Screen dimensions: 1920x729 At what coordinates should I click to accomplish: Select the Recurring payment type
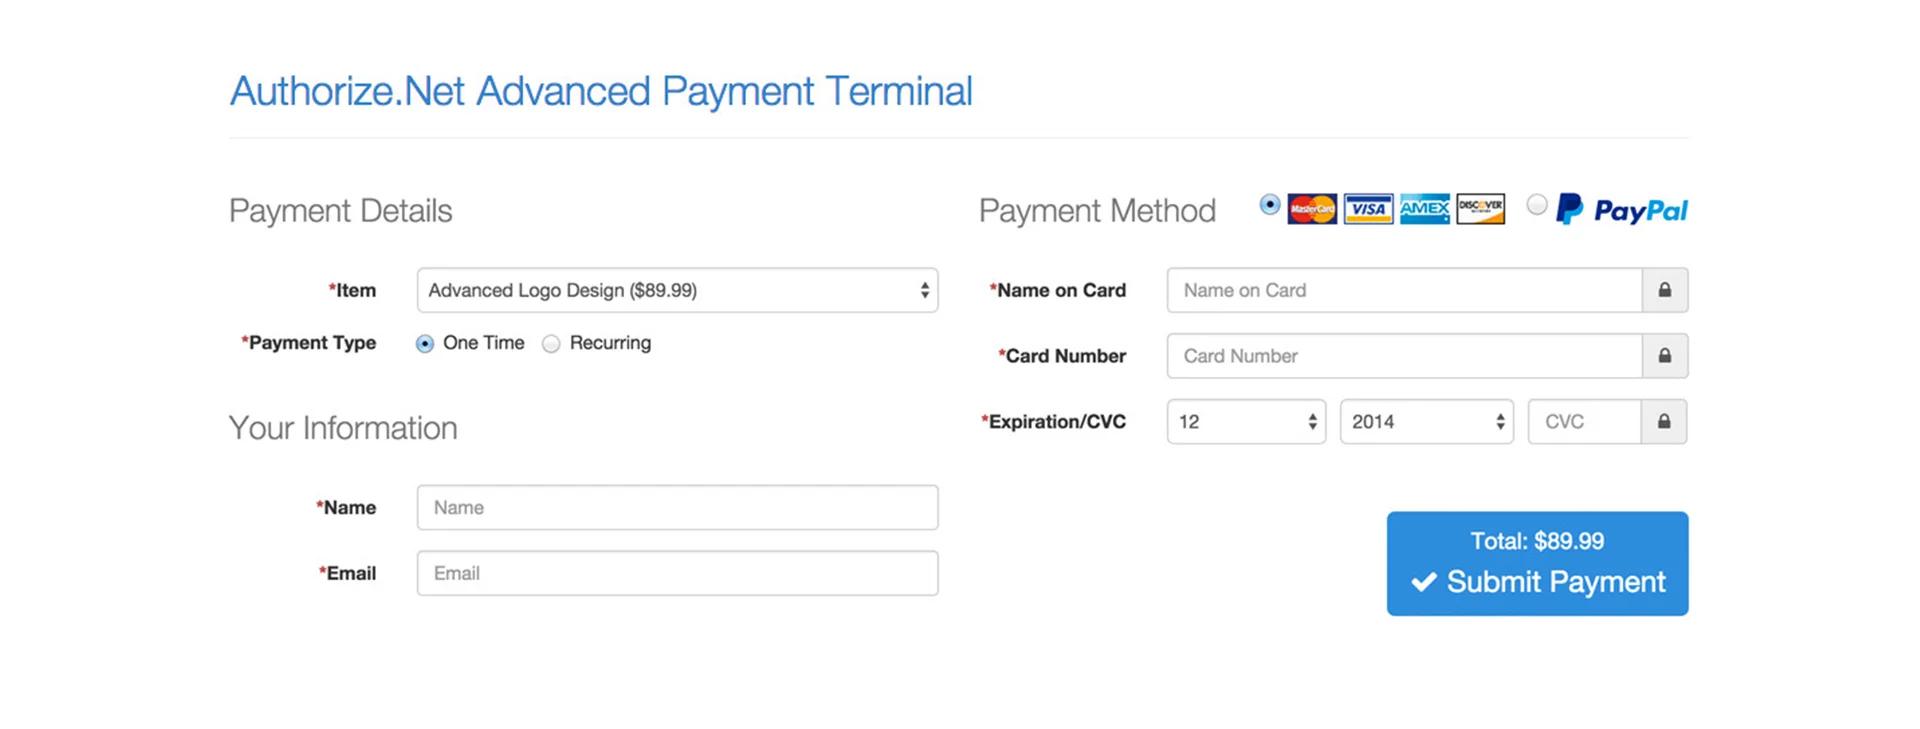point(551,344)
